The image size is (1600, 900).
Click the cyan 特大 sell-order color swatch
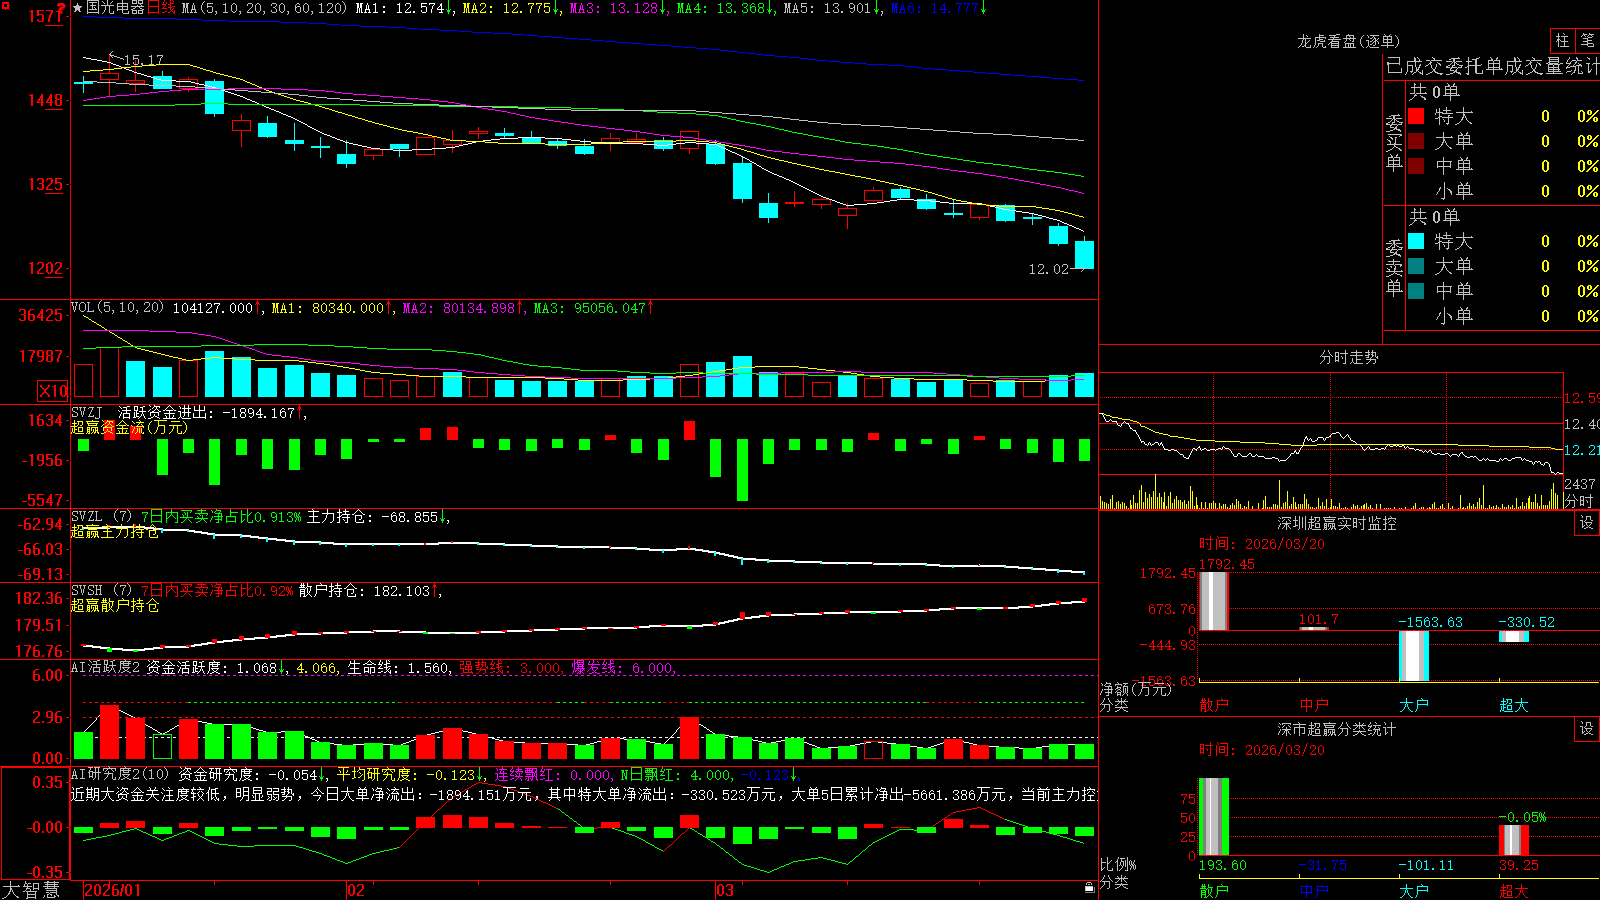[1416, 241]
